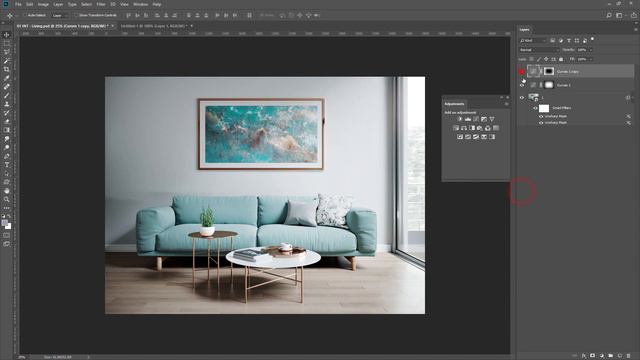Image resolution: width=640 pixels, height=360 pixels.
Task: Create a new group folder icon
Action: 611,356
